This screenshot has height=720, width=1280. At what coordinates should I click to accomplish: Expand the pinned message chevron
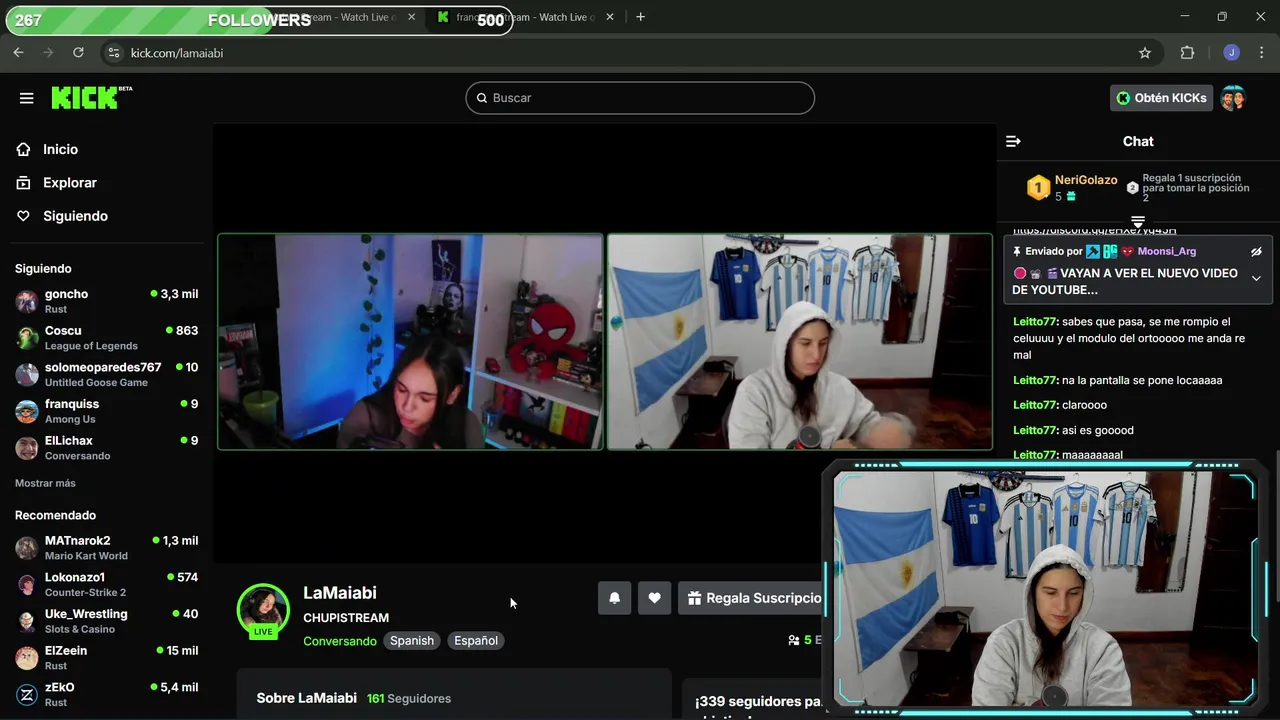pos(1256,279)
